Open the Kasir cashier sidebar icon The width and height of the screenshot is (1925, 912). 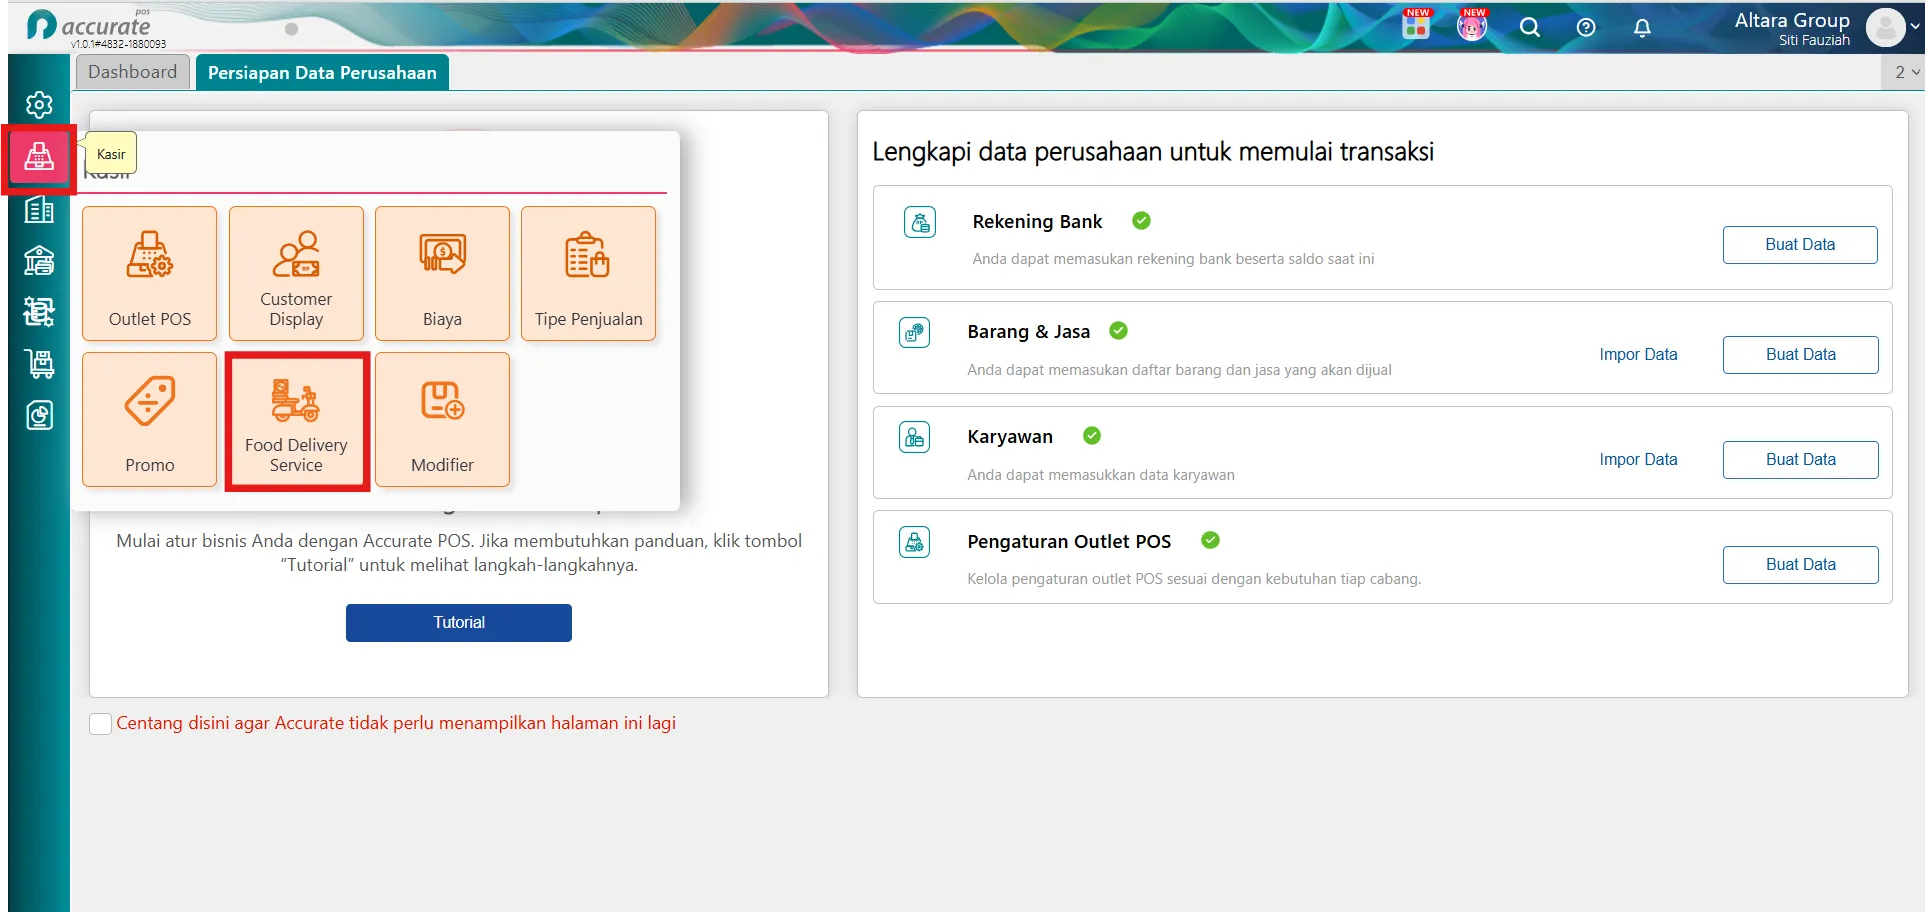(x=39, y=157)
